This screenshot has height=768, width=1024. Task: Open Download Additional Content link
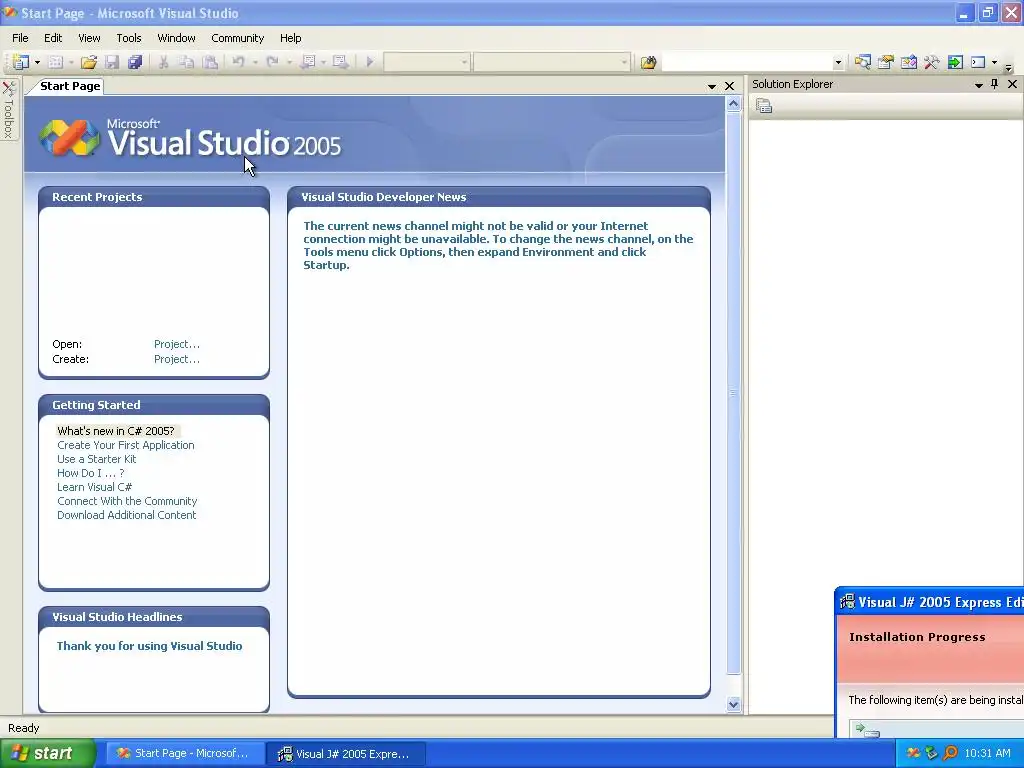coord(126,515)
